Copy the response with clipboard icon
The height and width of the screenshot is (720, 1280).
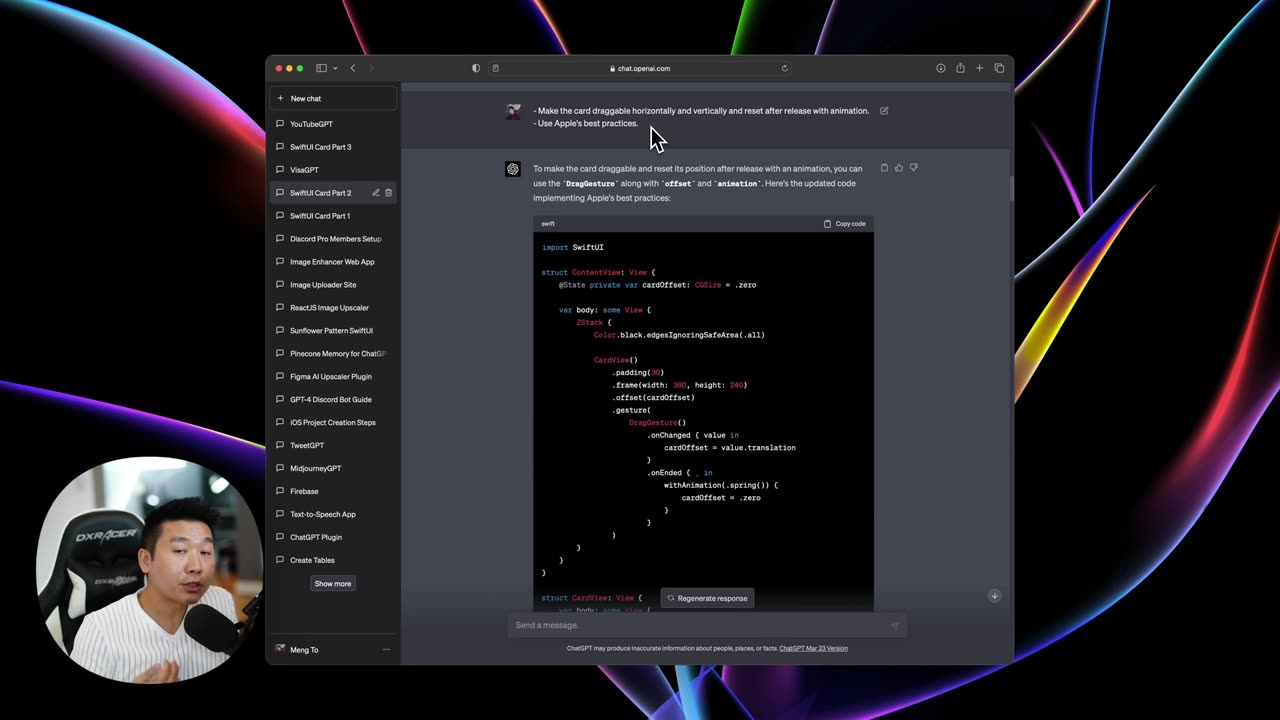coord(884,168)
